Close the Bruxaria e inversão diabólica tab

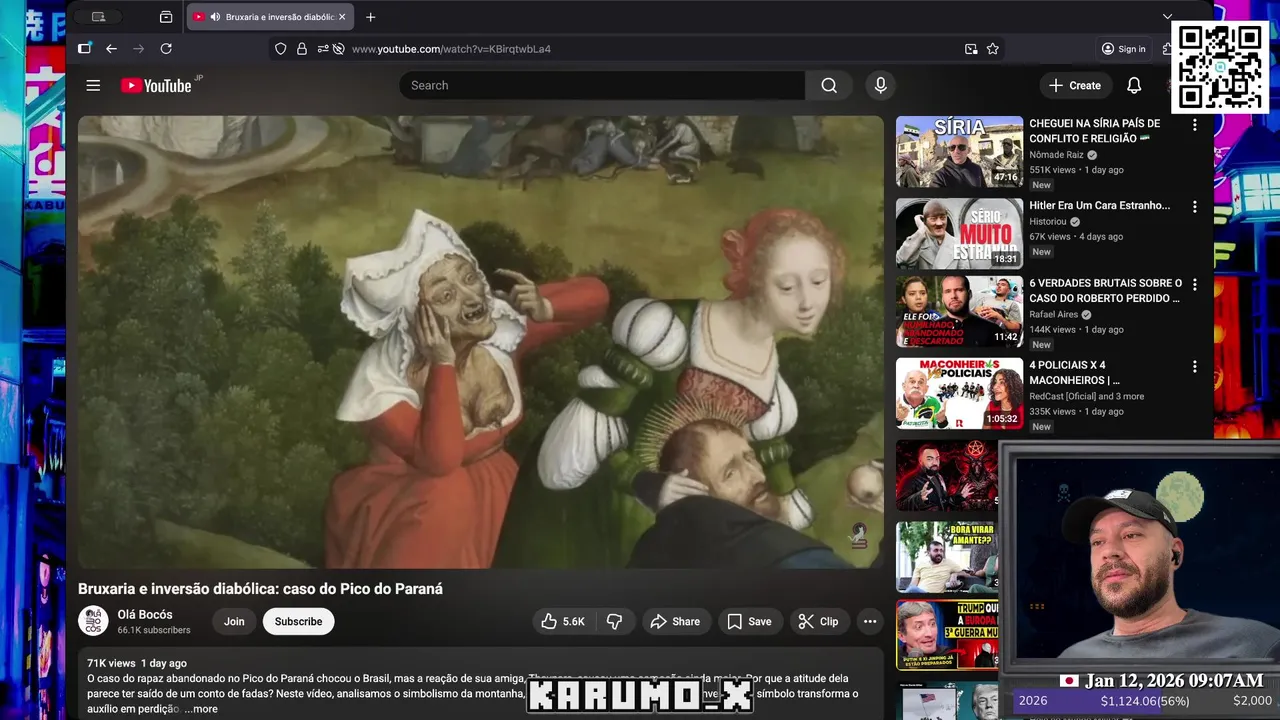pyautogui.click(x=341, y=17)
